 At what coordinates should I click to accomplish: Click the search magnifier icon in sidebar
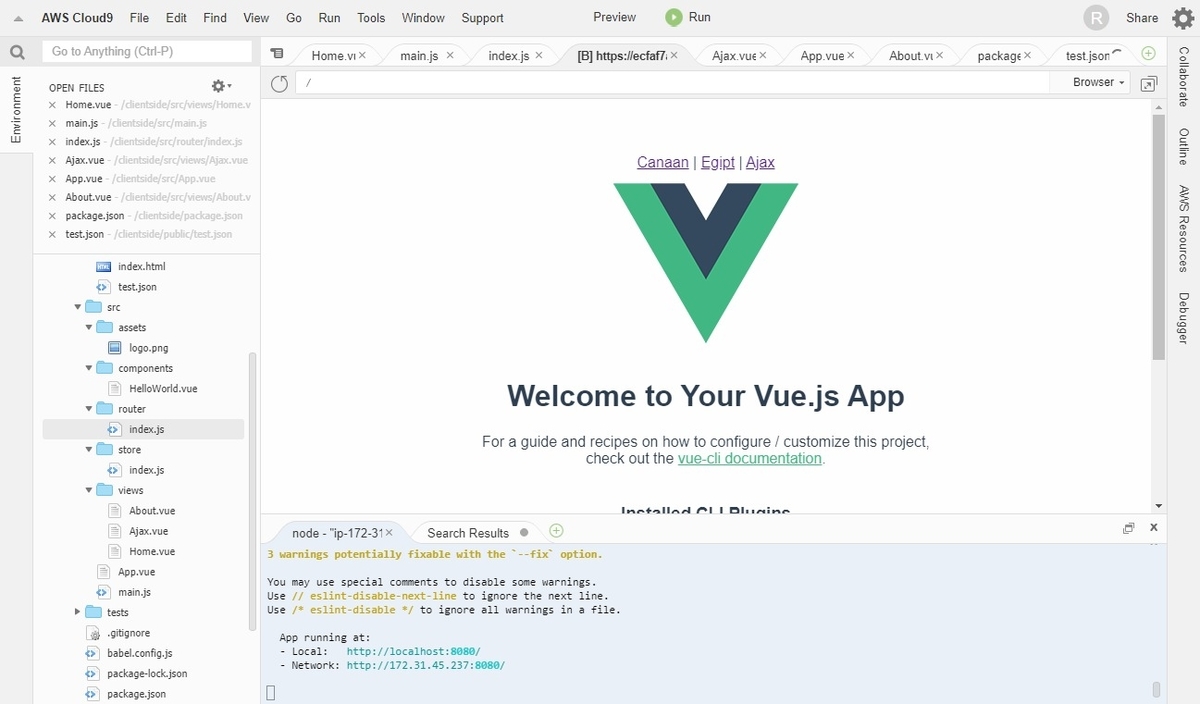[17, 52]
